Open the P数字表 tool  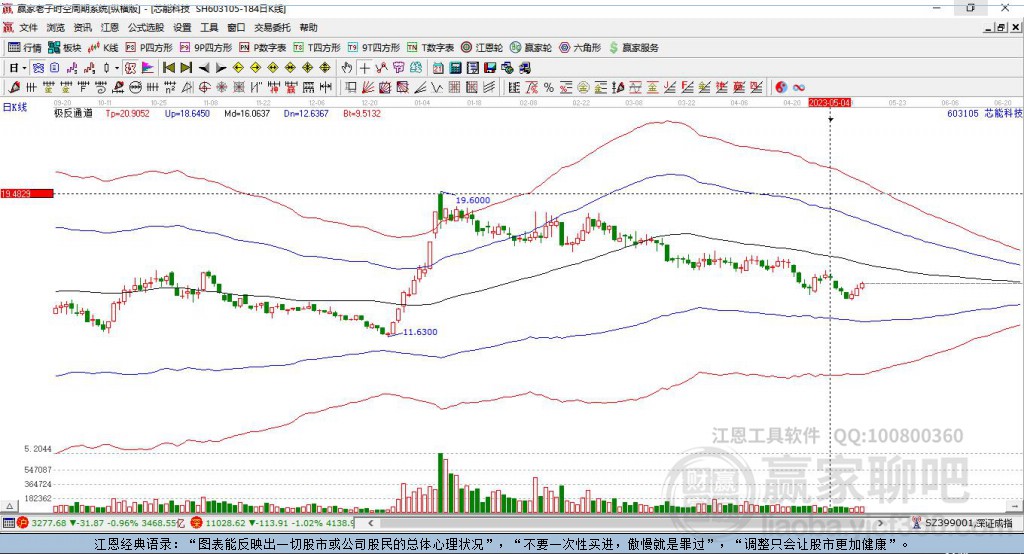click(x=263, y=48)
